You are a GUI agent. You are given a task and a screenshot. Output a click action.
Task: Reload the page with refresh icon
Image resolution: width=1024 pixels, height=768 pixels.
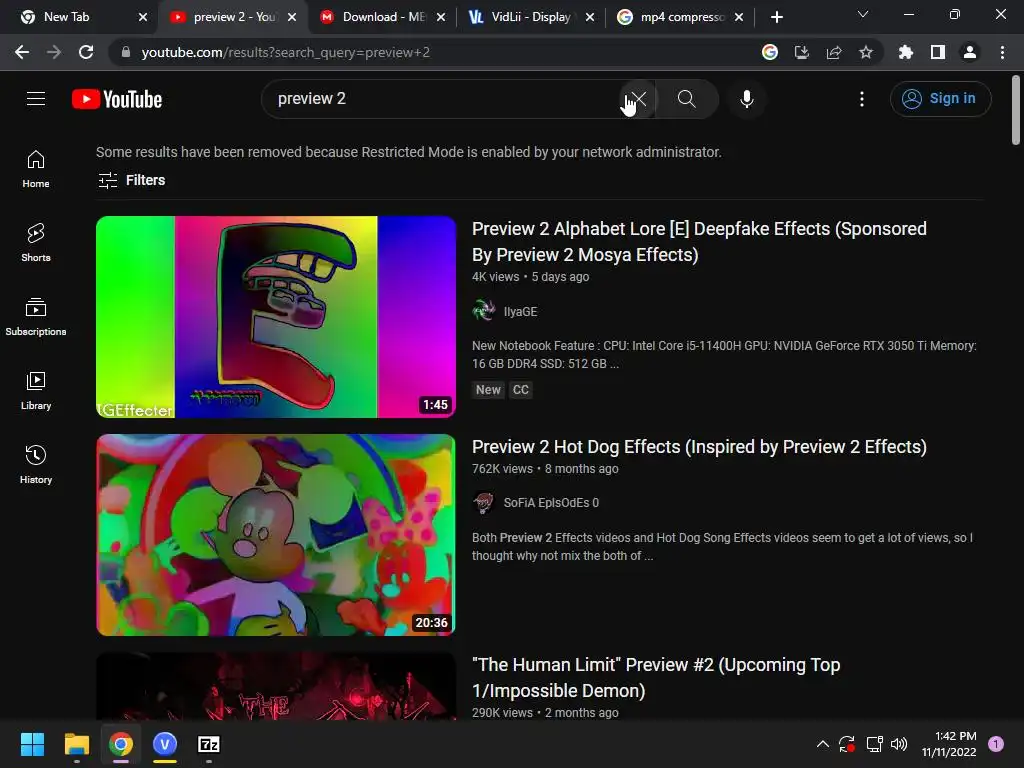(x=86, y=52)
